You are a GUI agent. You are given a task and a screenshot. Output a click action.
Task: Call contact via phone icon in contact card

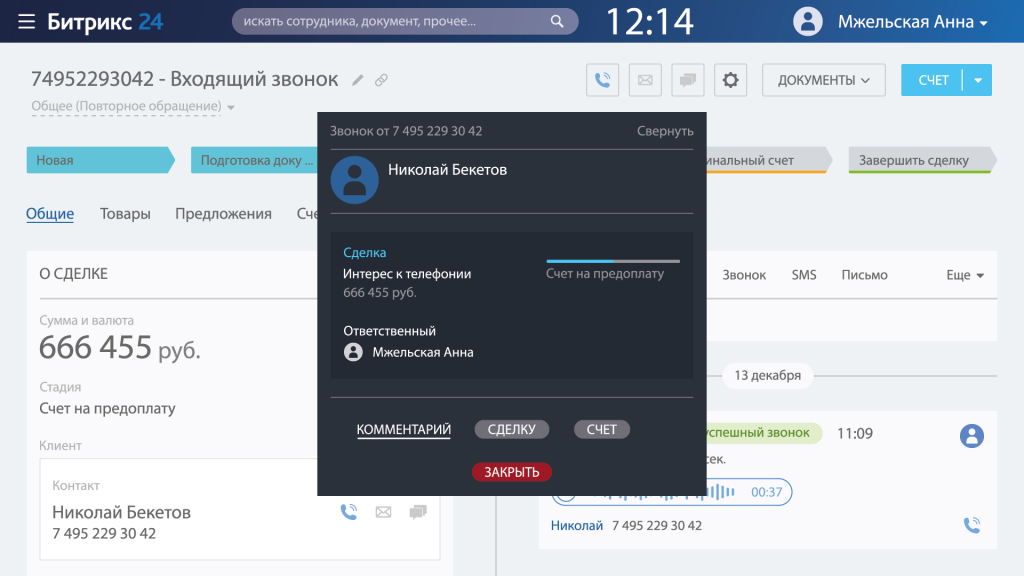[348, 512]
